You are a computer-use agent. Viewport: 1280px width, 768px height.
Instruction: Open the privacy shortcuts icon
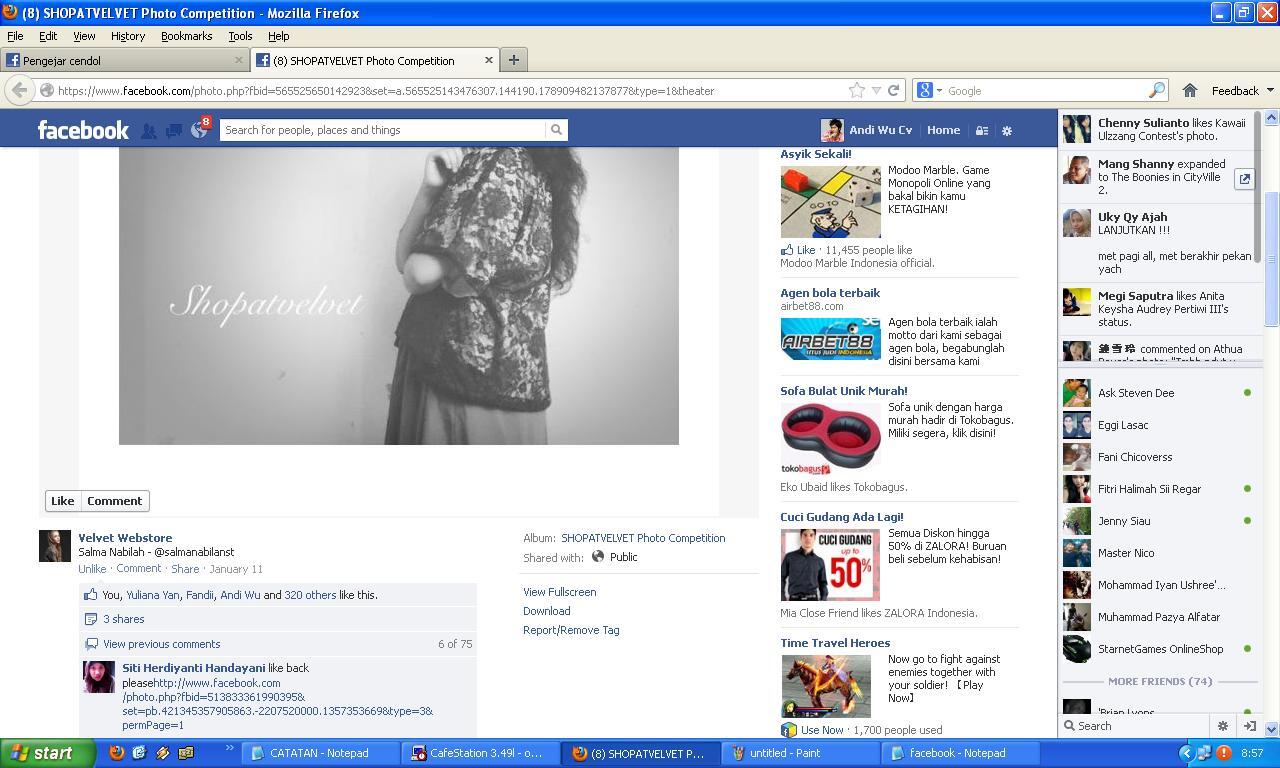pyautogui.click(x=982, y=130)
